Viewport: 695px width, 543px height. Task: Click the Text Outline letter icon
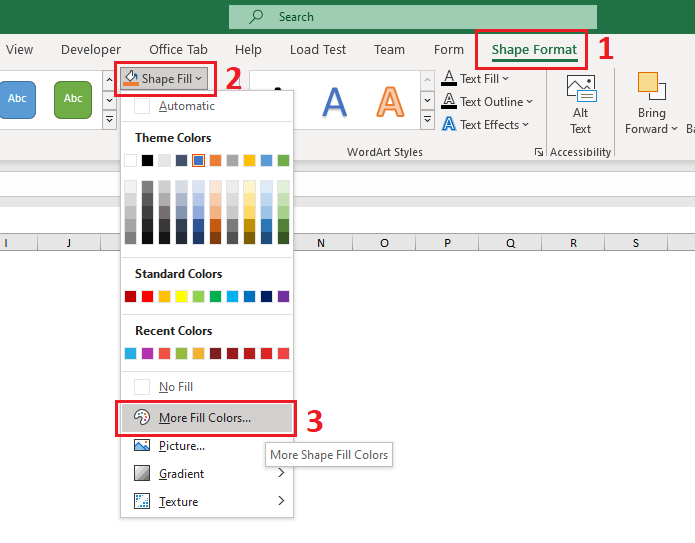click(x=449, y=101)
